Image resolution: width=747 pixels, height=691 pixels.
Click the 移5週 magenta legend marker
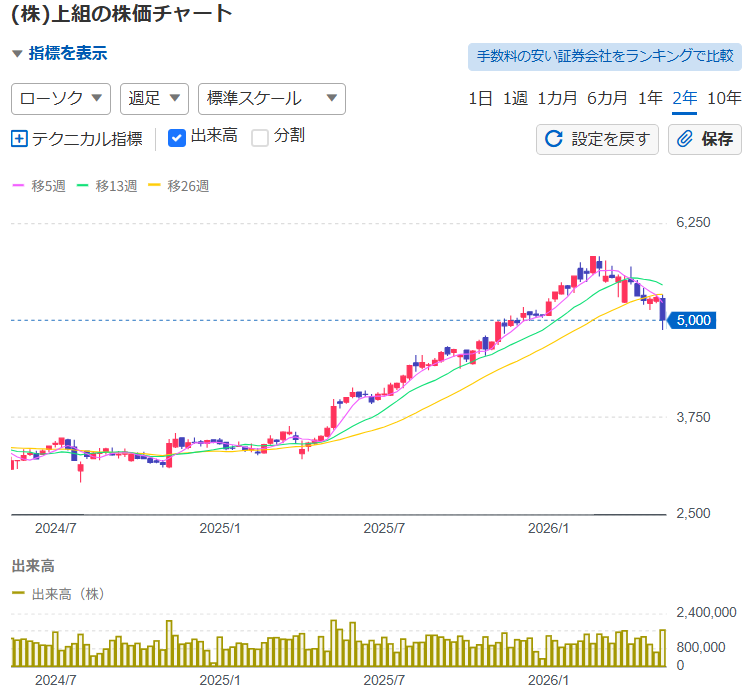coord(18,185)
